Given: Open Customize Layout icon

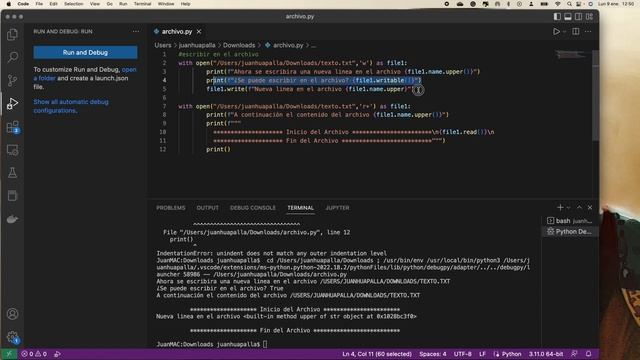Looking at the screenshot, I should [589, 16].
